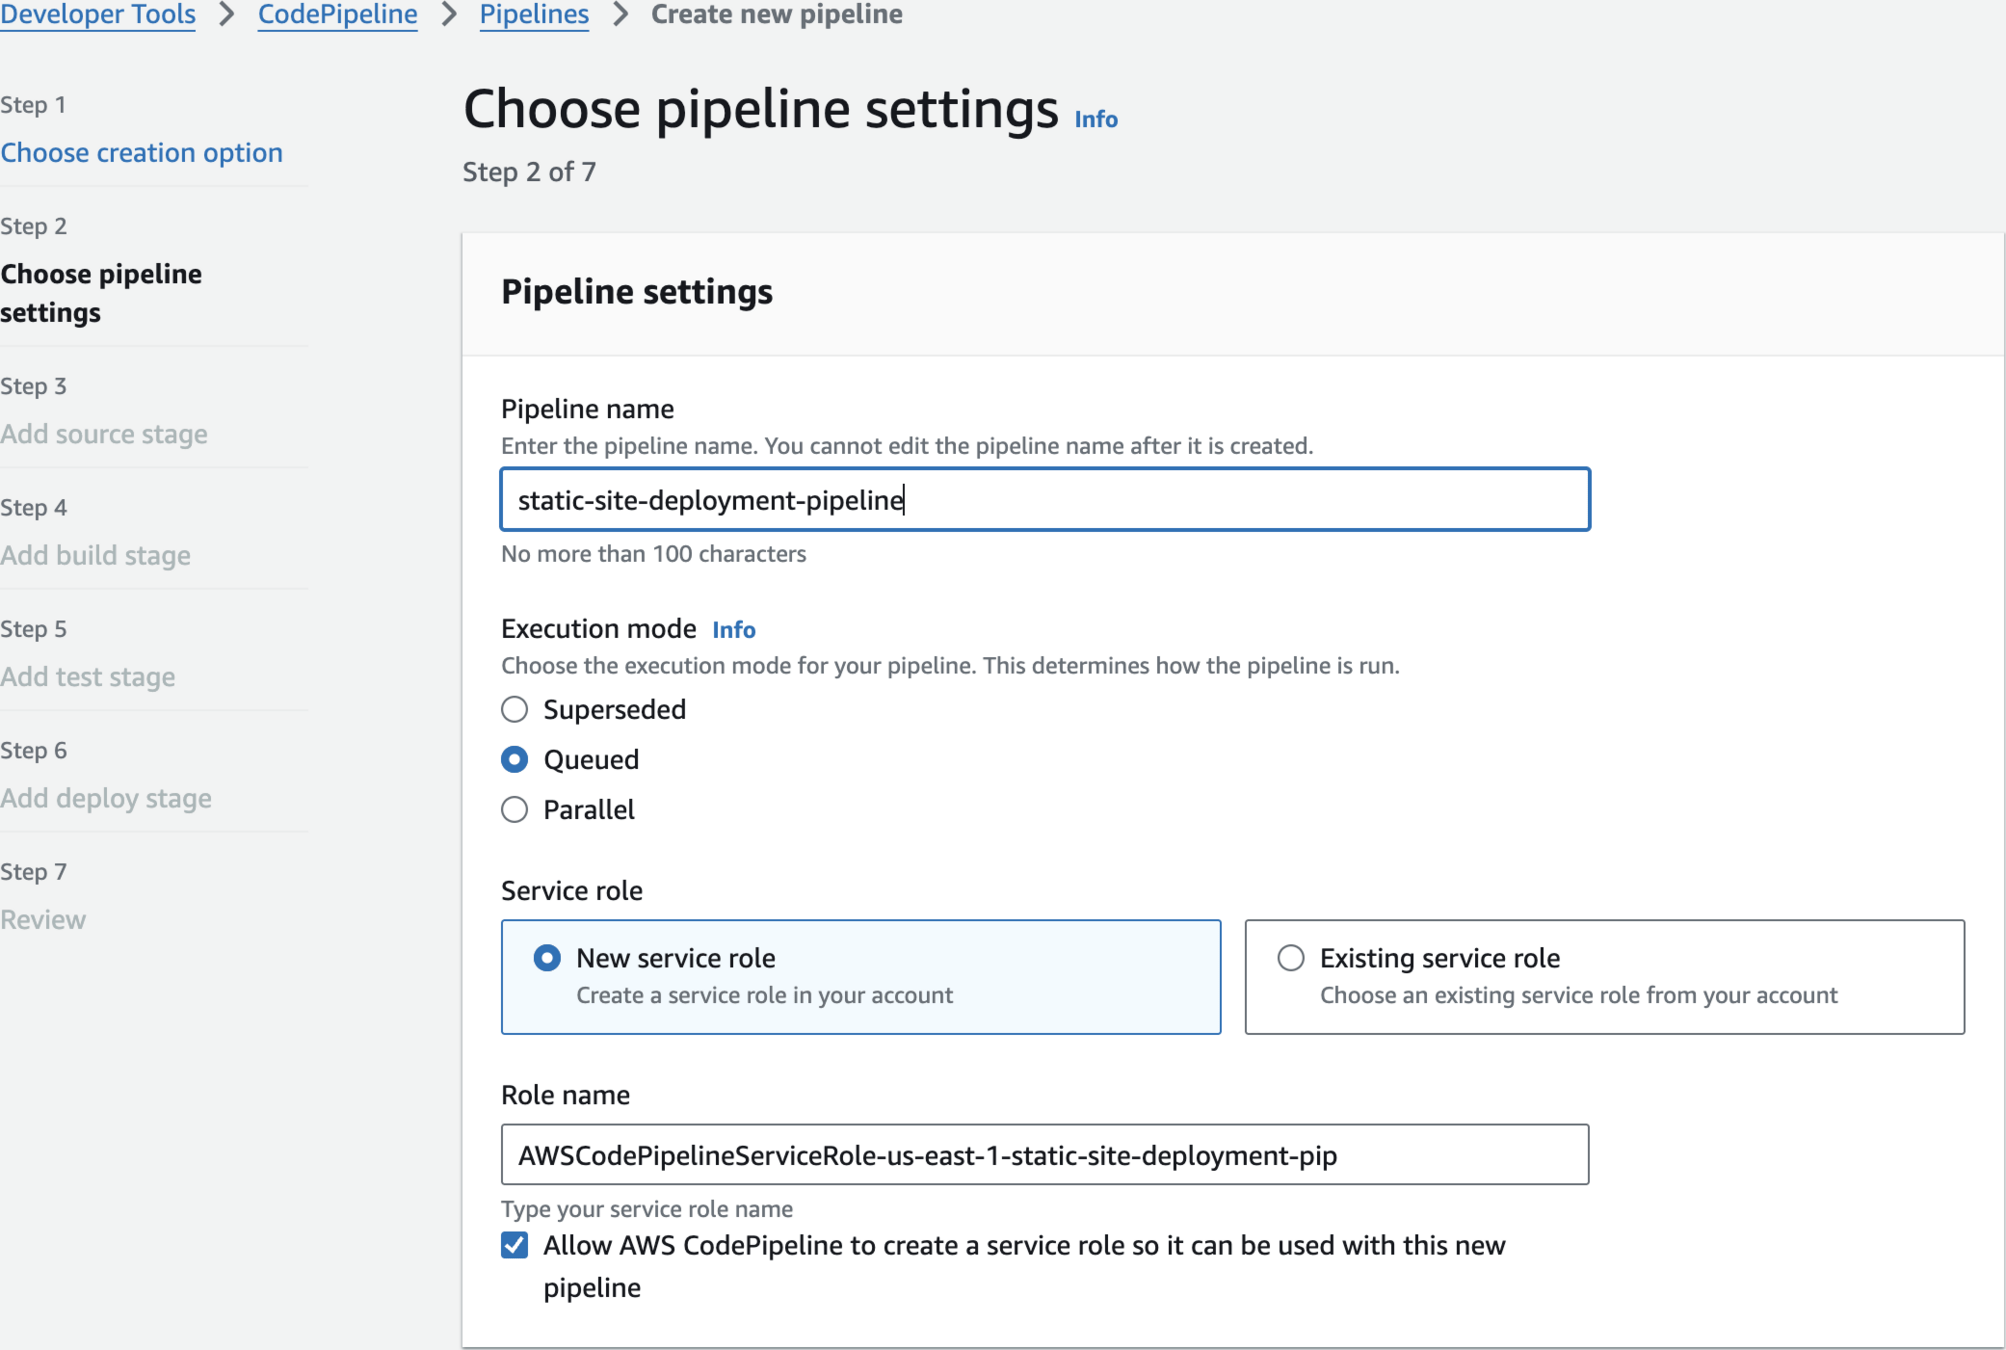Go to the Pipelines breadcrumb link

coord(534,14)
